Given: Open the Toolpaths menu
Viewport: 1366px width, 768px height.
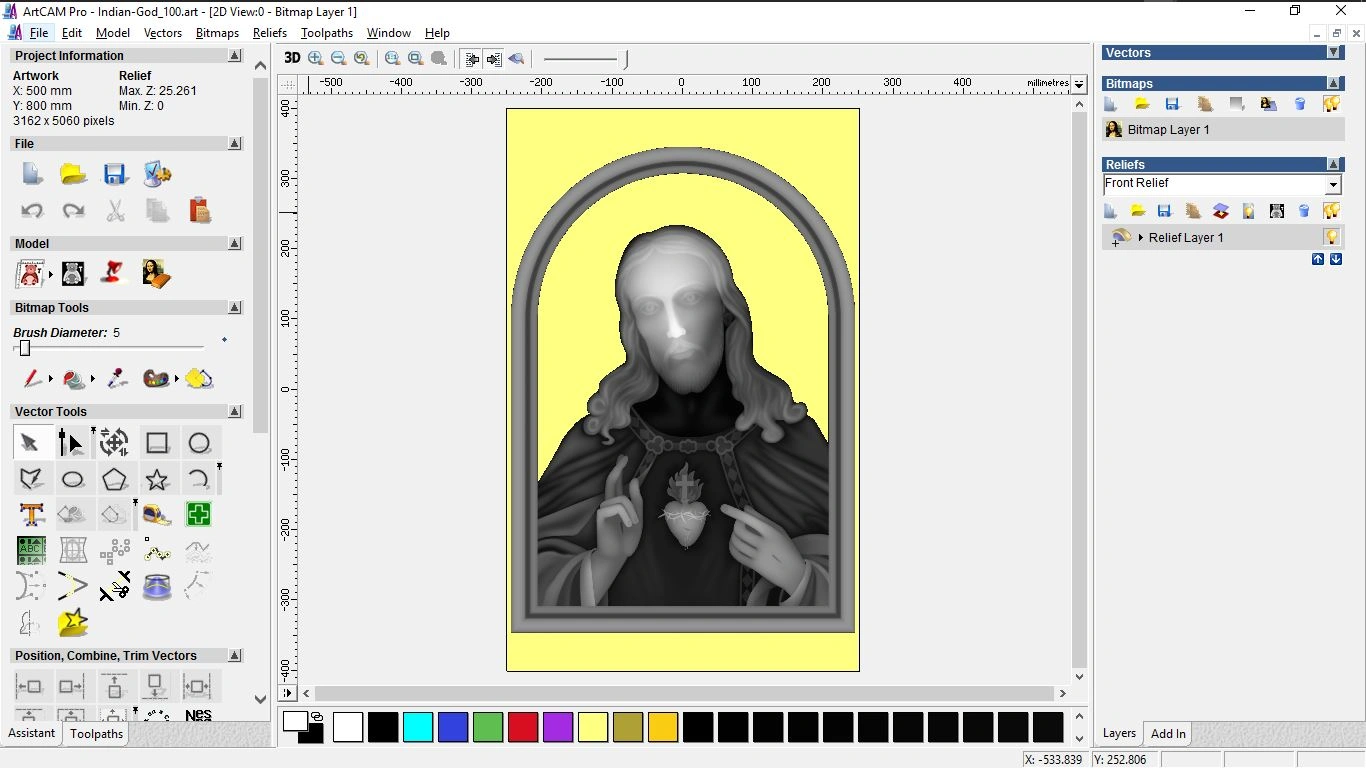Looking at the screenshot, I should 326,33.
